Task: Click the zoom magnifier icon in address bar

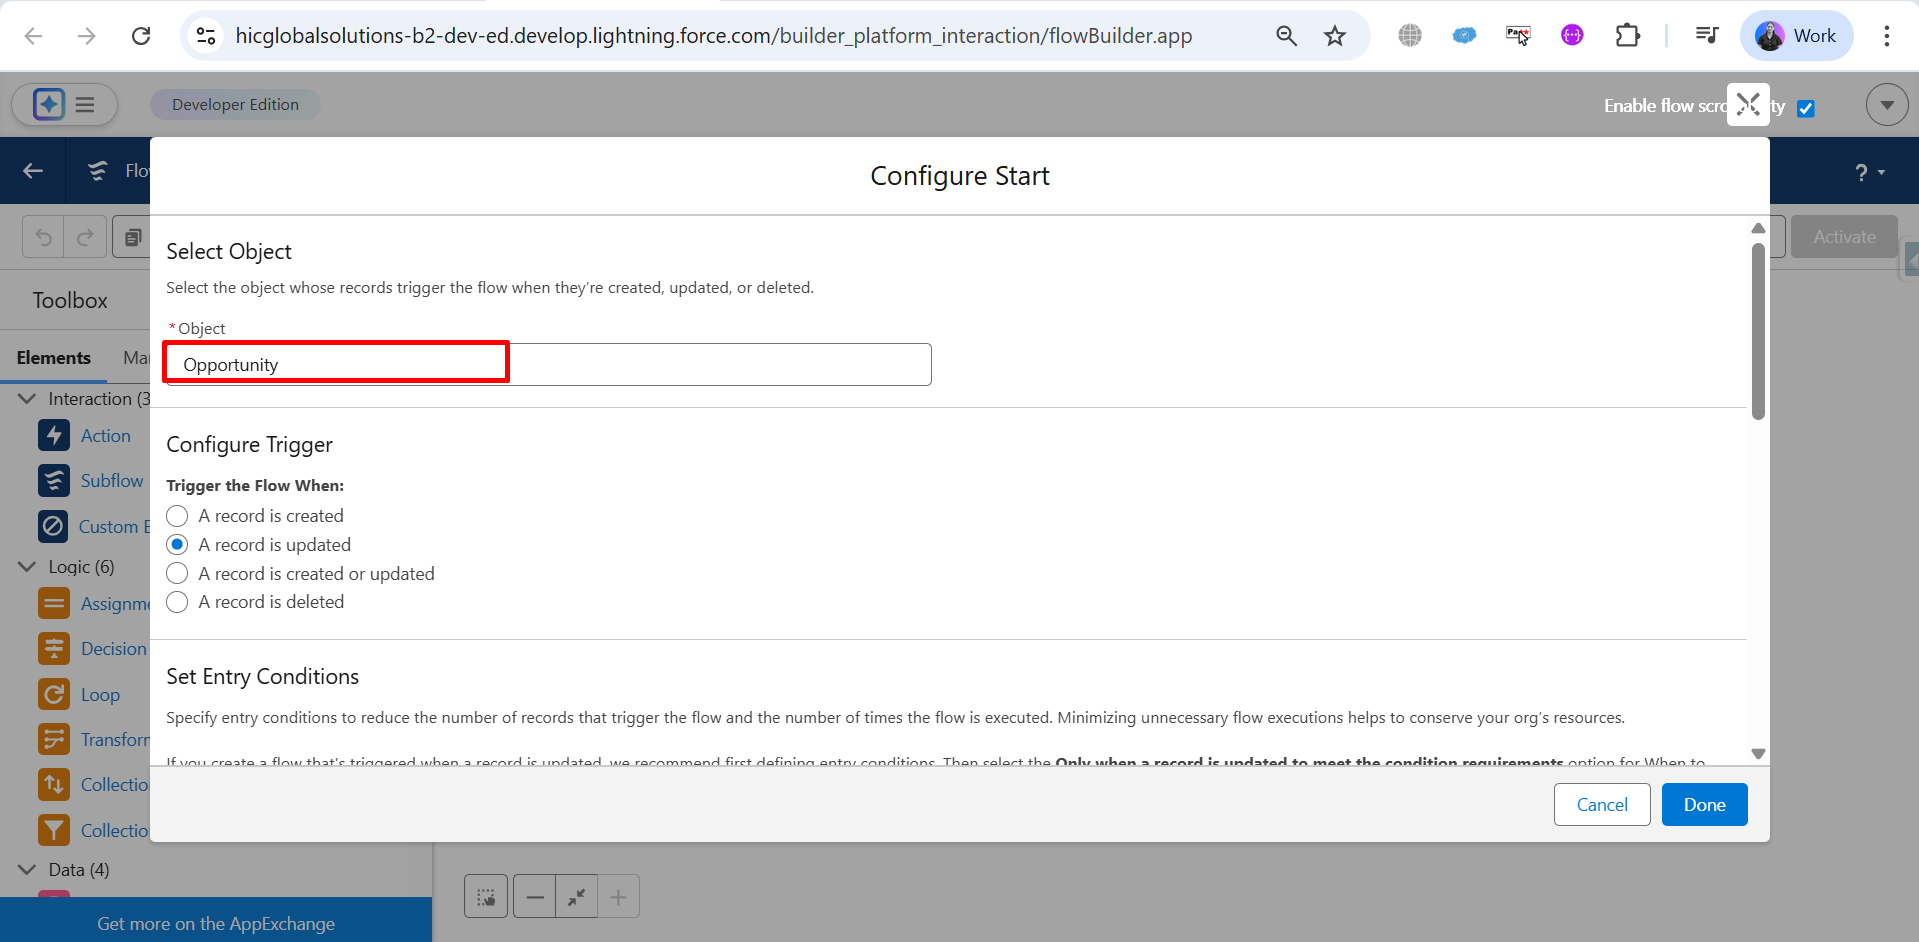Action: (1286, 36)
